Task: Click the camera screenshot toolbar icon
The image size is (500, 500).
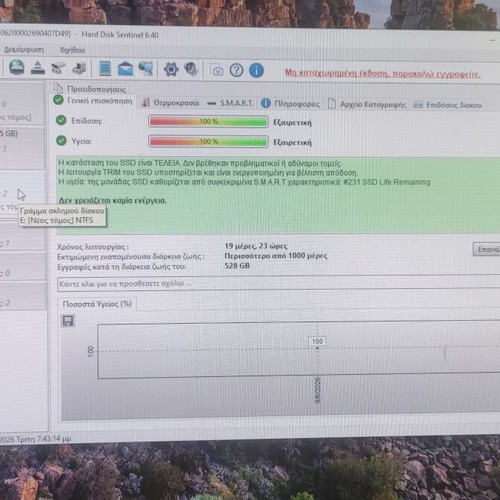Action: point(217,70)
